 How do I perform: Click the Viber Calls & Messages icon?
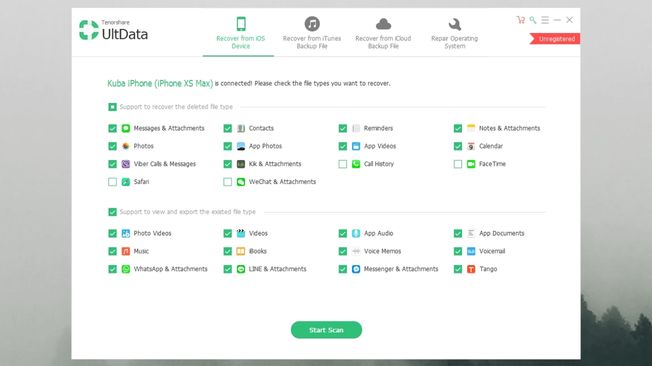pos(126,164)
